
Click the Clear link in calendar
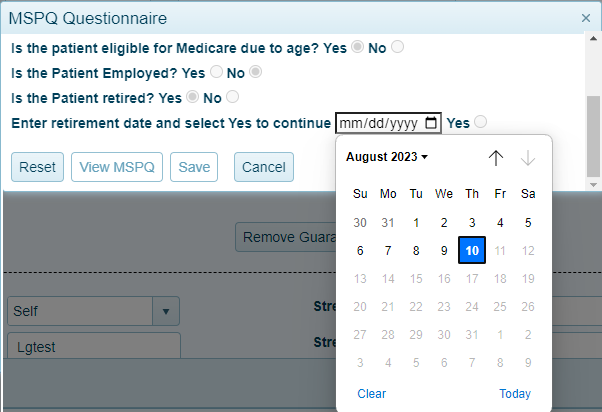coord(371,394)
